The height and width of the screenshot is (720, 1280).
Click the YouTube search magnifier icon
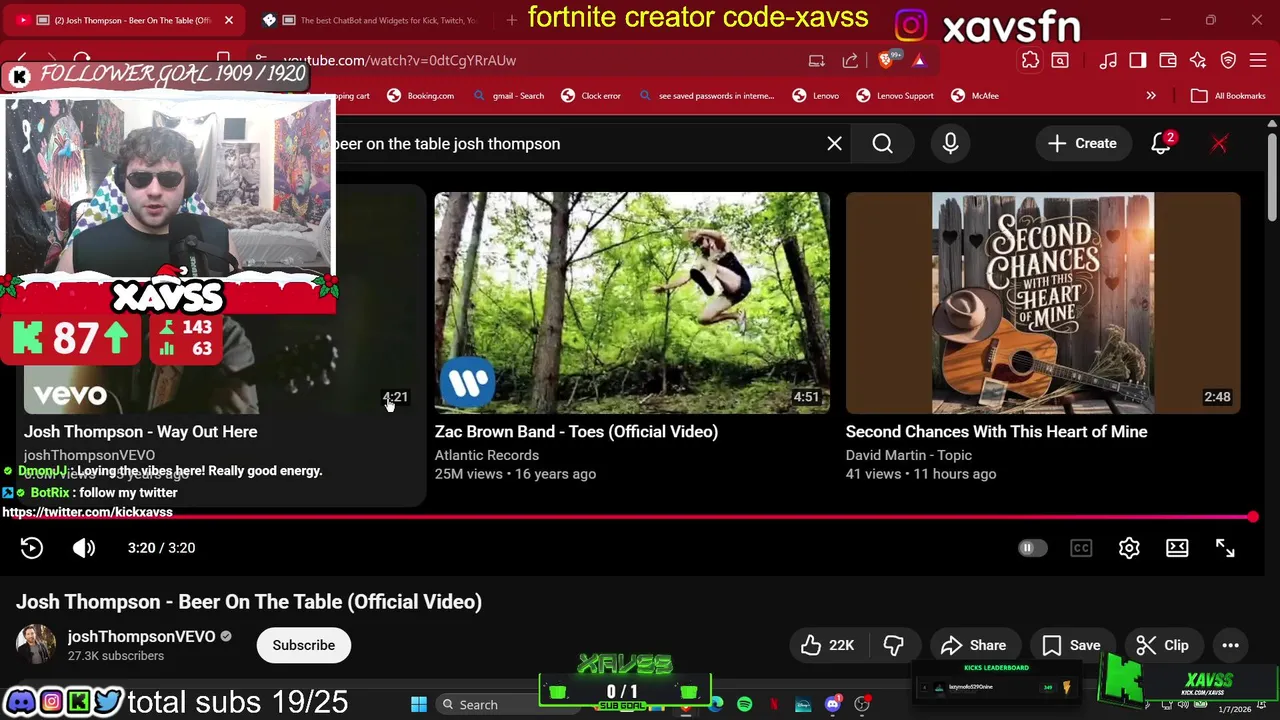point(882,144)
